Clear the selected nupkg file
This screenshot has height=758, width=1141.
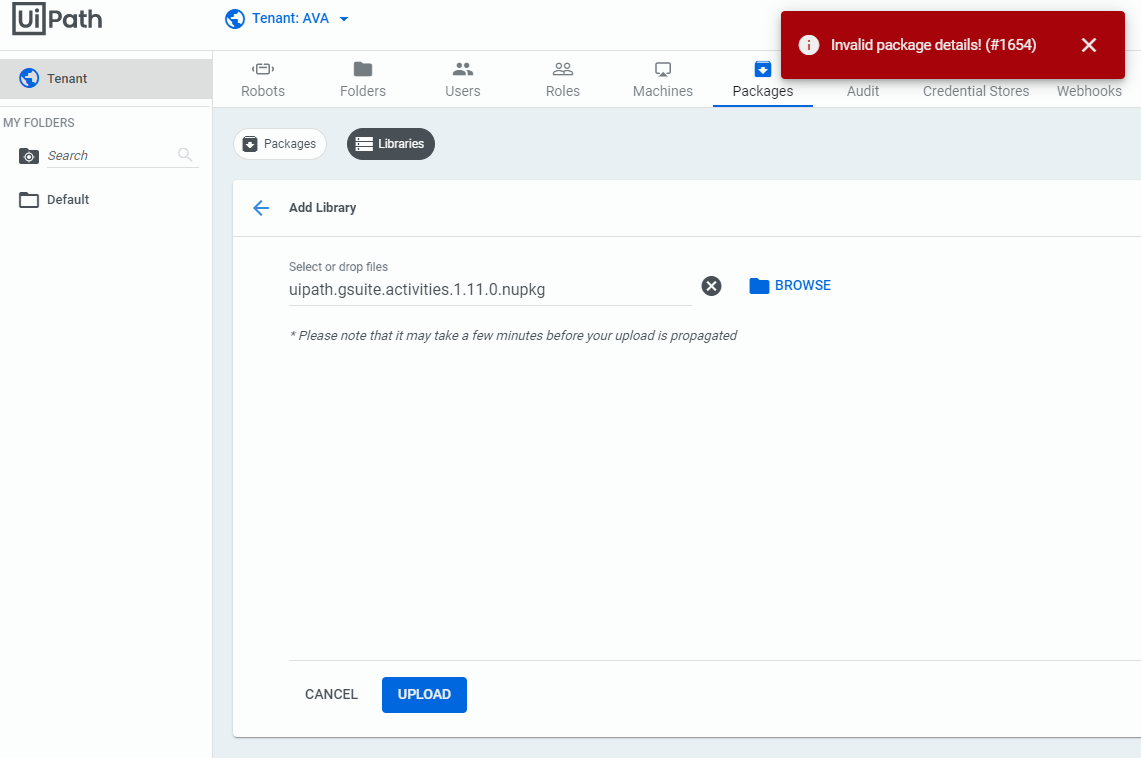pyautogui.click(x=711, y=286)
